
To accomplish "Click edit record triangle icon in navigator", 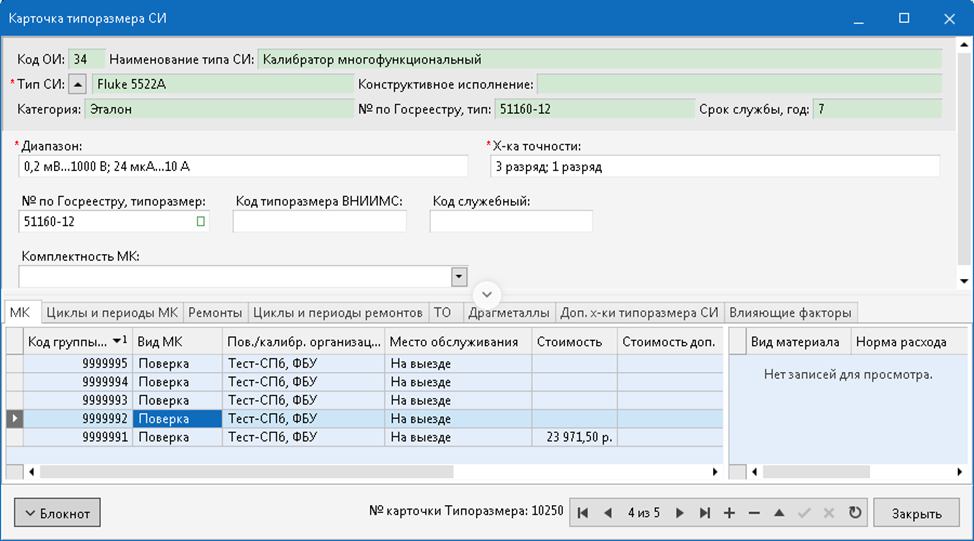I will pyautogui.click(x=779, y=513).
